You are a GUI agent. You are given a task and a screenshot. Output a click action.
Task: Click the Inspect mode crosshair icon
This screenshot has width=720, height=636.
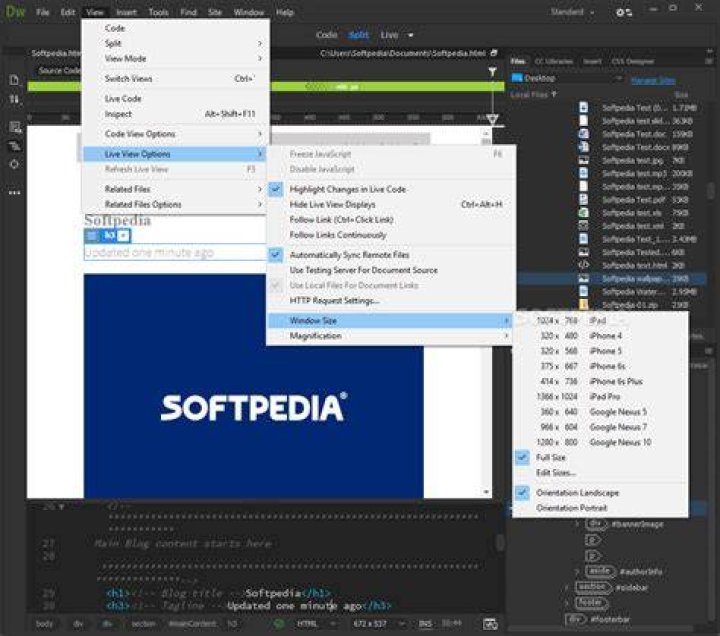click(14, 164)
